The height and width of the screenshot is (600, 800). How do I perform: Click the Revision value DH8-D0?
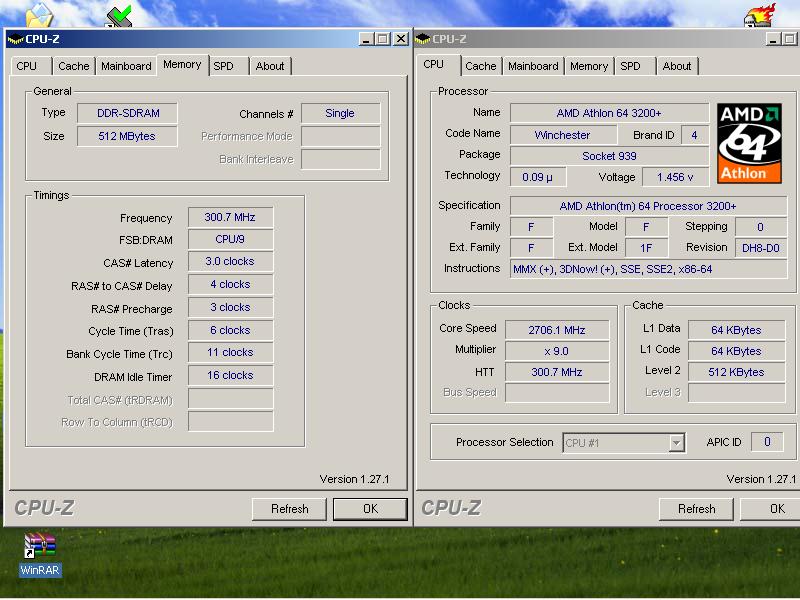pyautogui.click(x=761, y=248)
